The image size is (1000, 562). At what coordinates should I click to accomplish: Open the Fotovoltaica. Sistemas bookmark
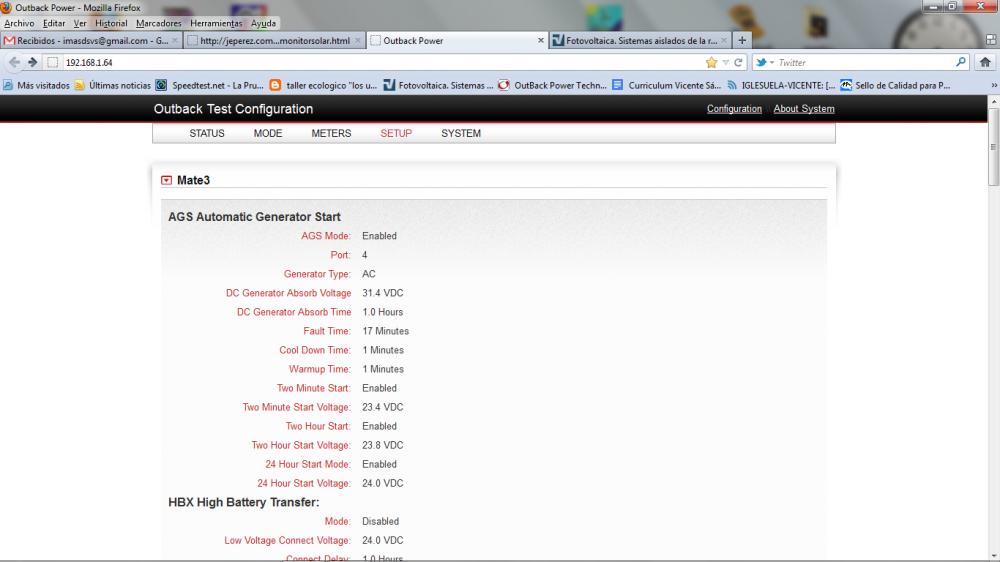[x=439, y=85]
